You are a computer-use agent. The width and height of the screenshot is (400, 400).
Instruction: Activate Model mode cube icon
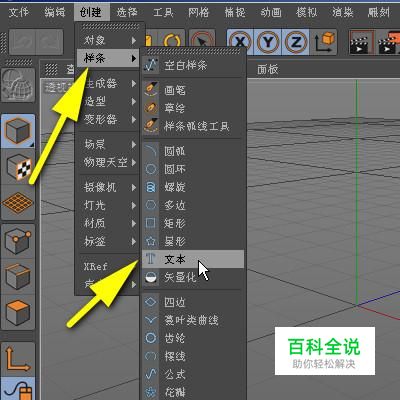[x=18, y=131]
